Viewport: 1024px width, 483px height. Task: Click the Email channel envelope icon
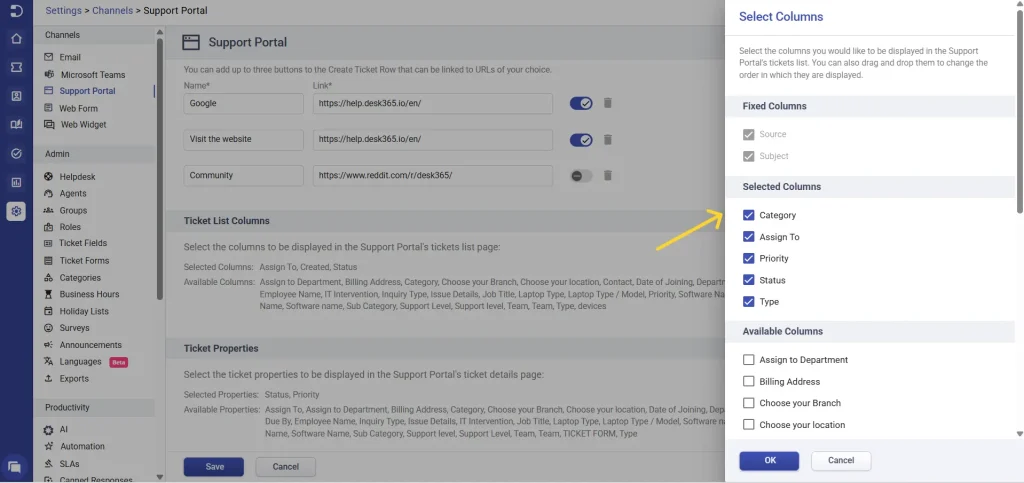coord(48,57)
